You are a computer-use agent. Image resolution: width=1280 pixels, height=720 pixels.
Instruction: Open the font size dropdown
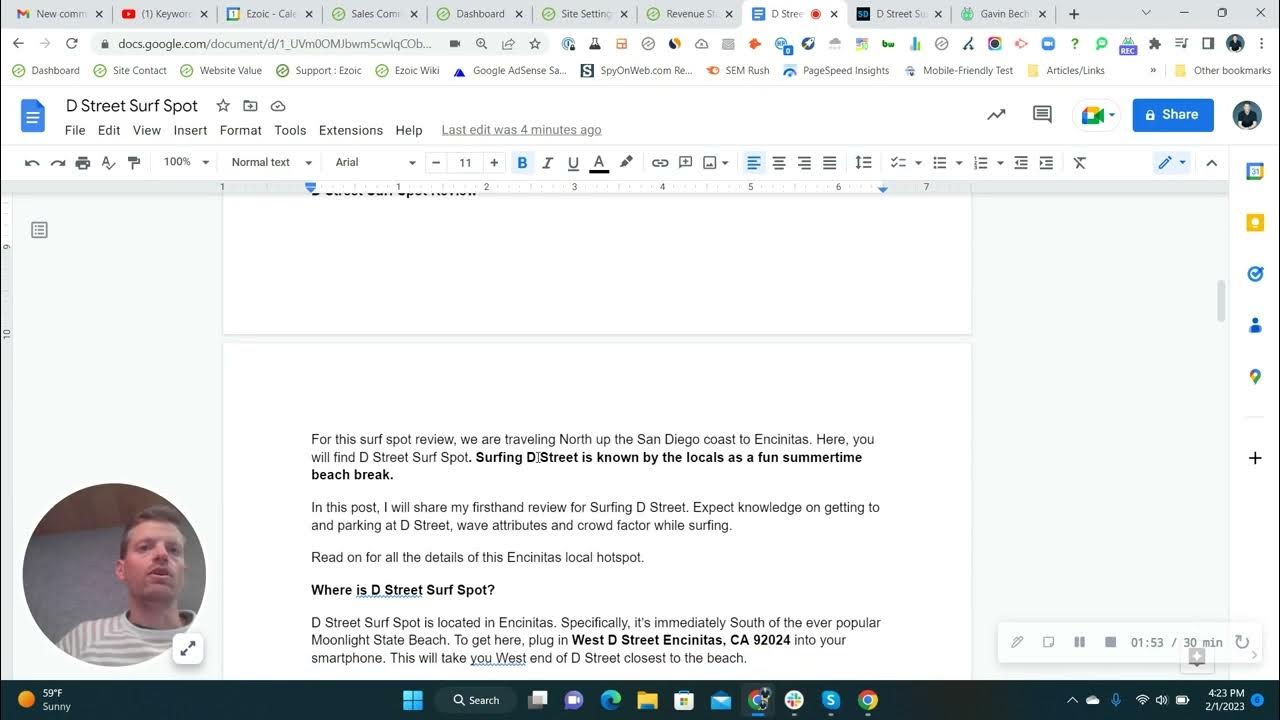[465, 162]
